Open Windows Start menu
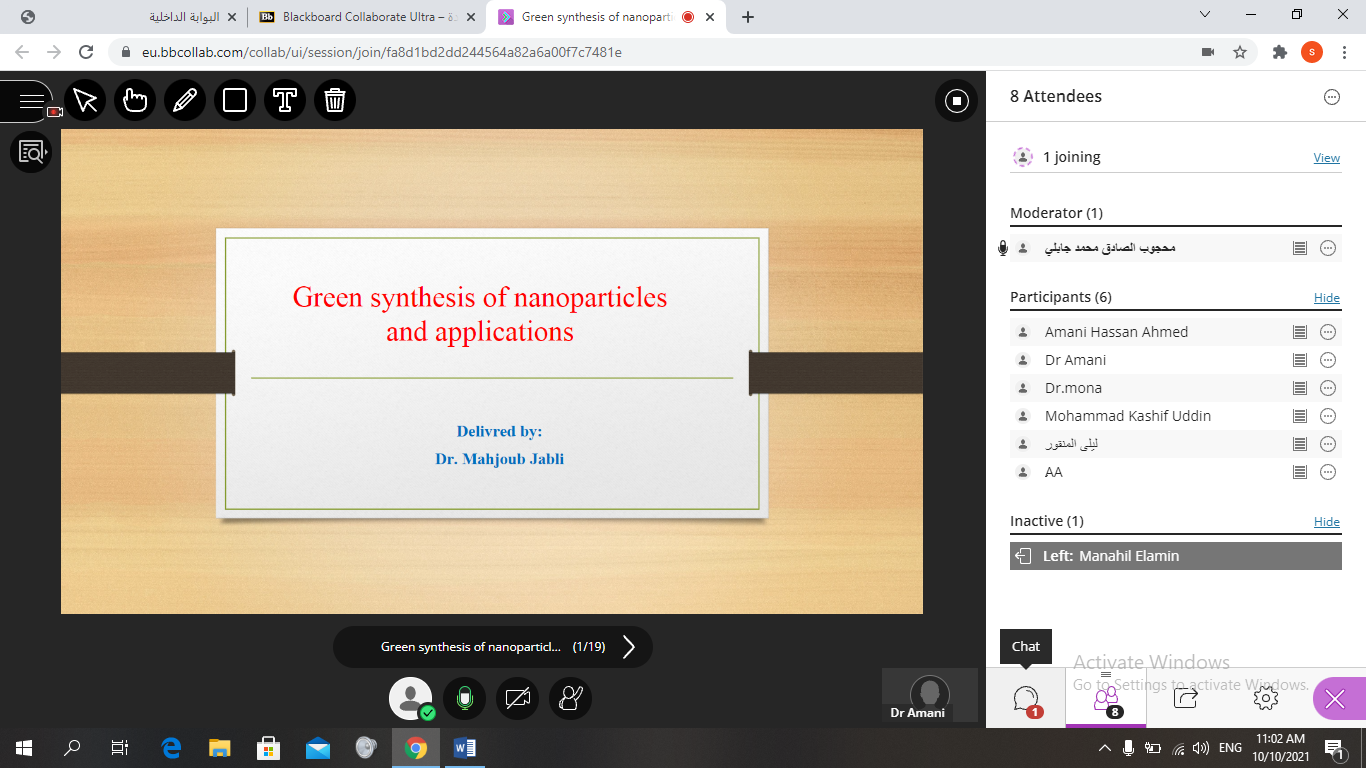The height and width of the screenshot is (768, 1366). click(24, 747)
